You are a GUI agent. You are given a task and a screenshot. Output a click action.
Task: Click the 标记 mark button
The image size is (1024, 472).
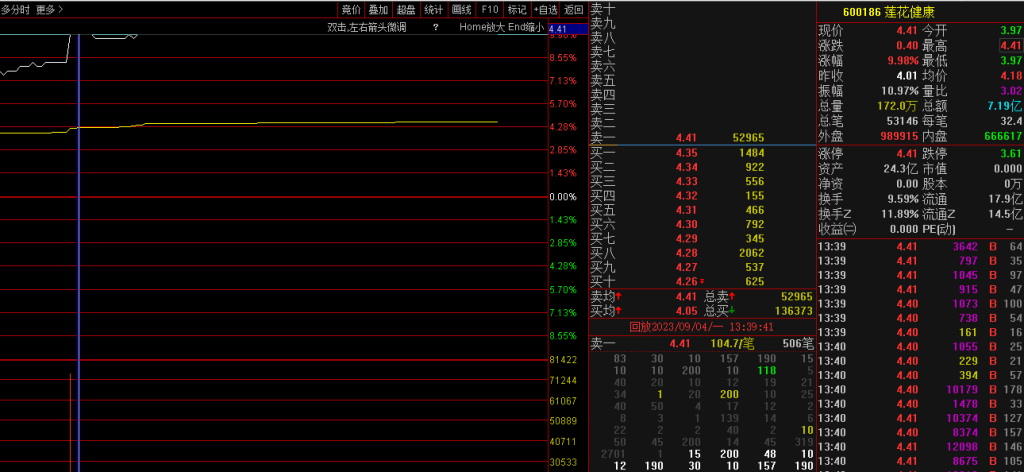click(x=516, y=9)
